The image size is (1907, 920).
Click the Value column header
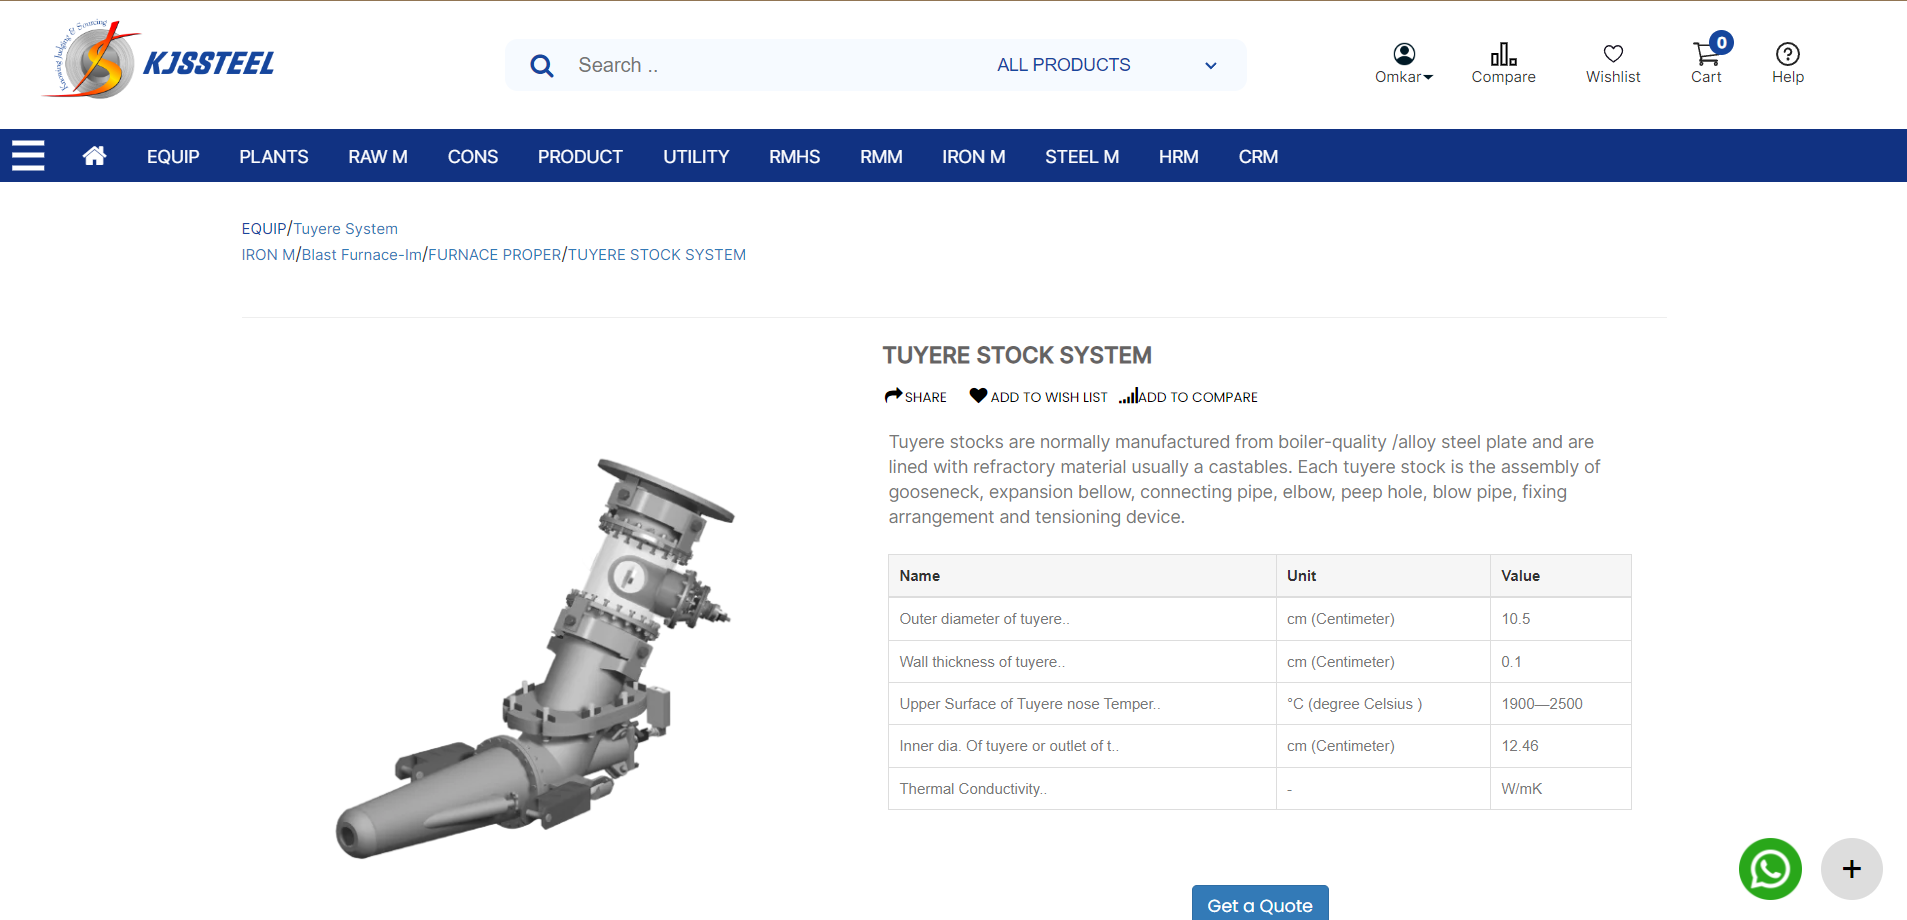(x=1560, y=576)
